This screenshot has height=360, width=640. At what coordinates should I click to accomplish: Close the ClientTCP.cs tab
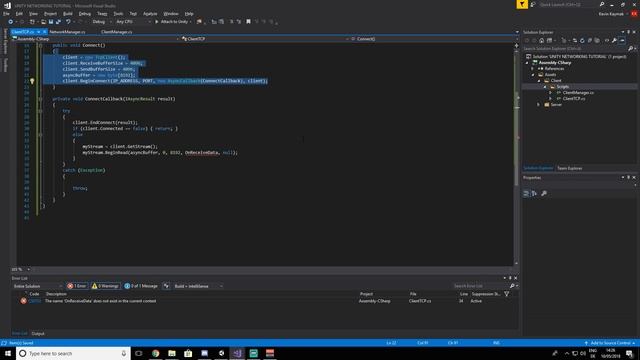pos(44,32)
